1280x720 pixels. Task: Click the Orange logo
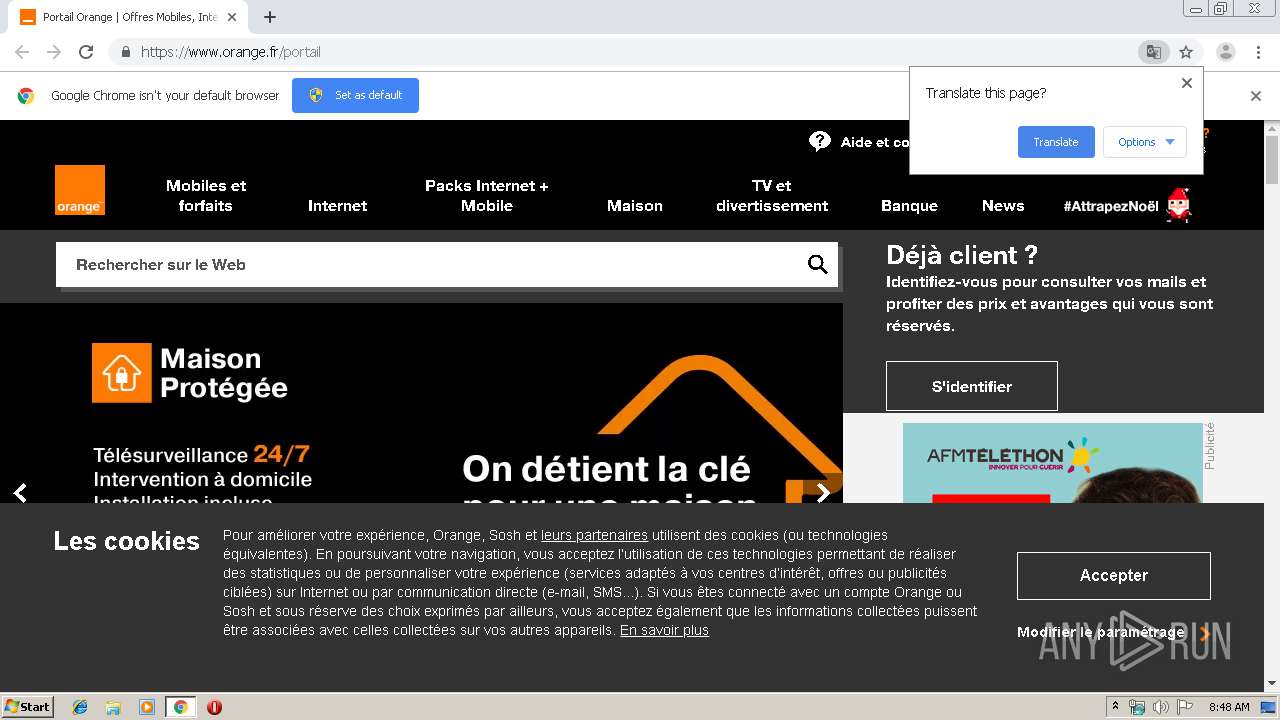(80, 190)
